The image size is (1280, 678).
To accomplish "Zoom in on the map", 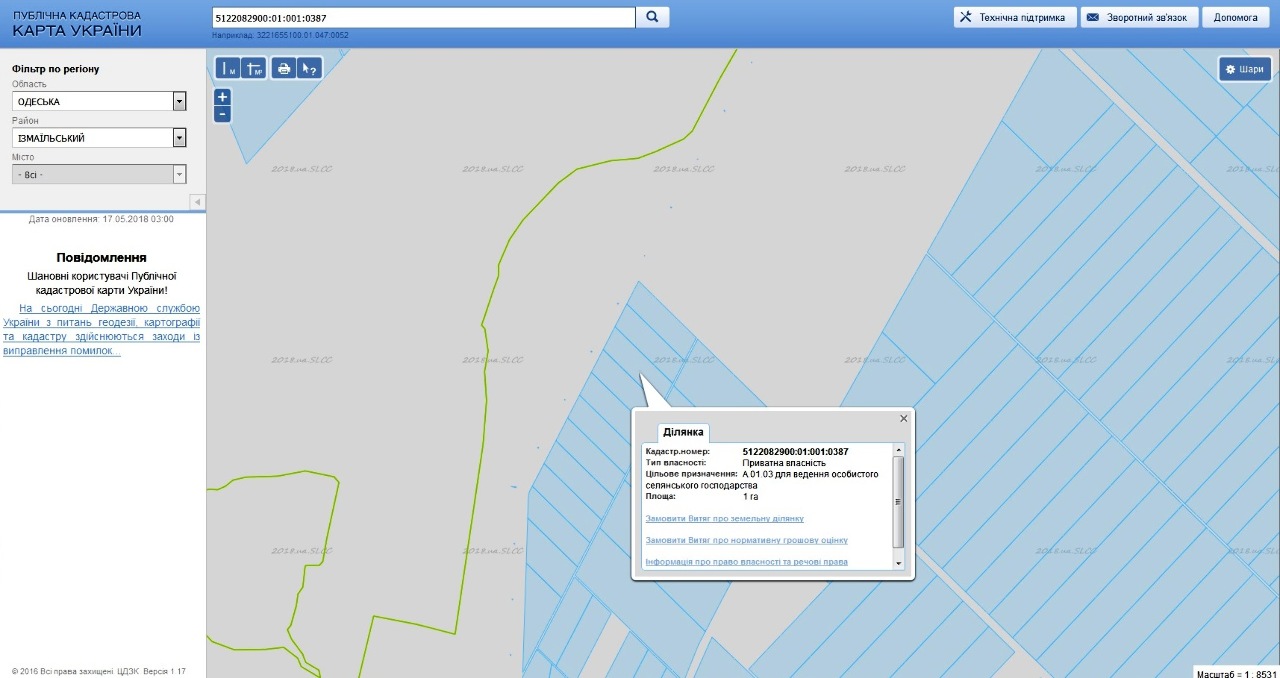I will (223, 97).
